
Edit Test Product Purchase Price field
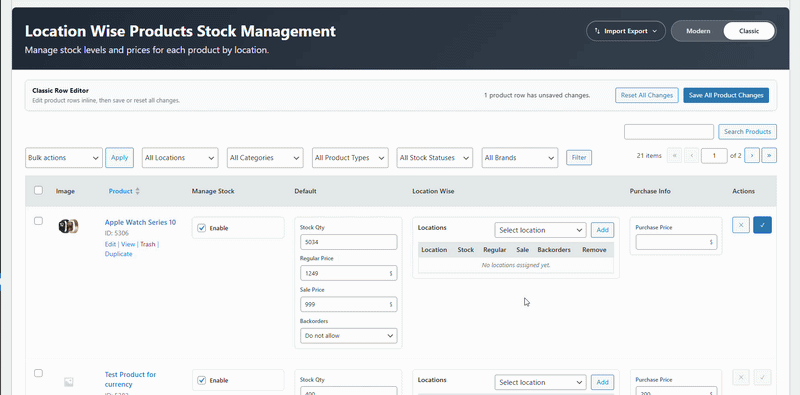click(x=676, y=392)
